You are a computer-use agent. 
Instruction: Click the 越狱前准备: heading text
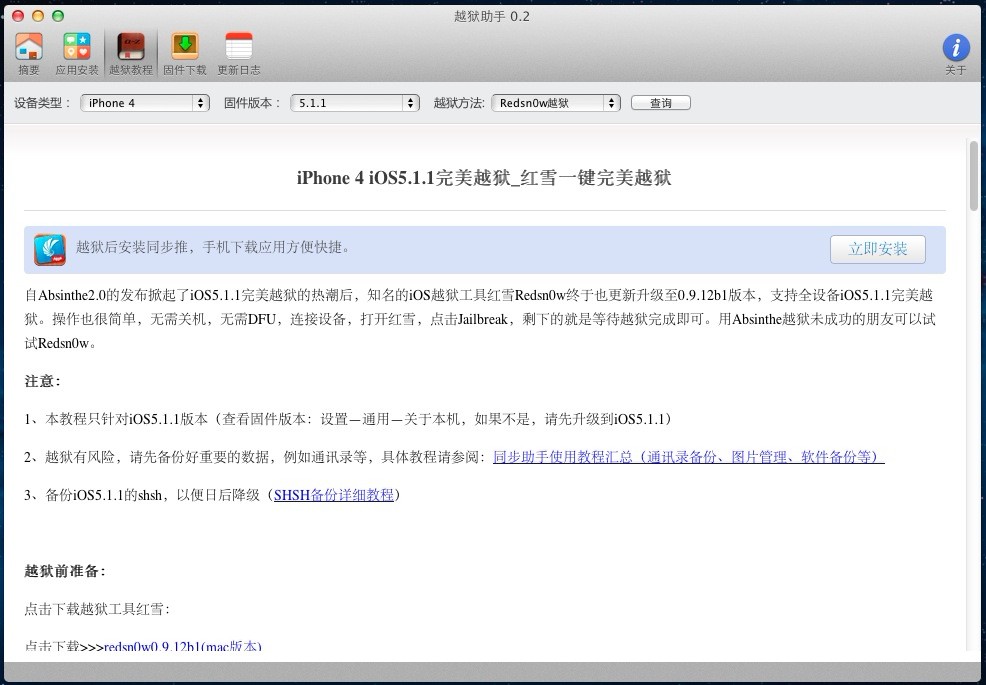[x=65, y=571]
